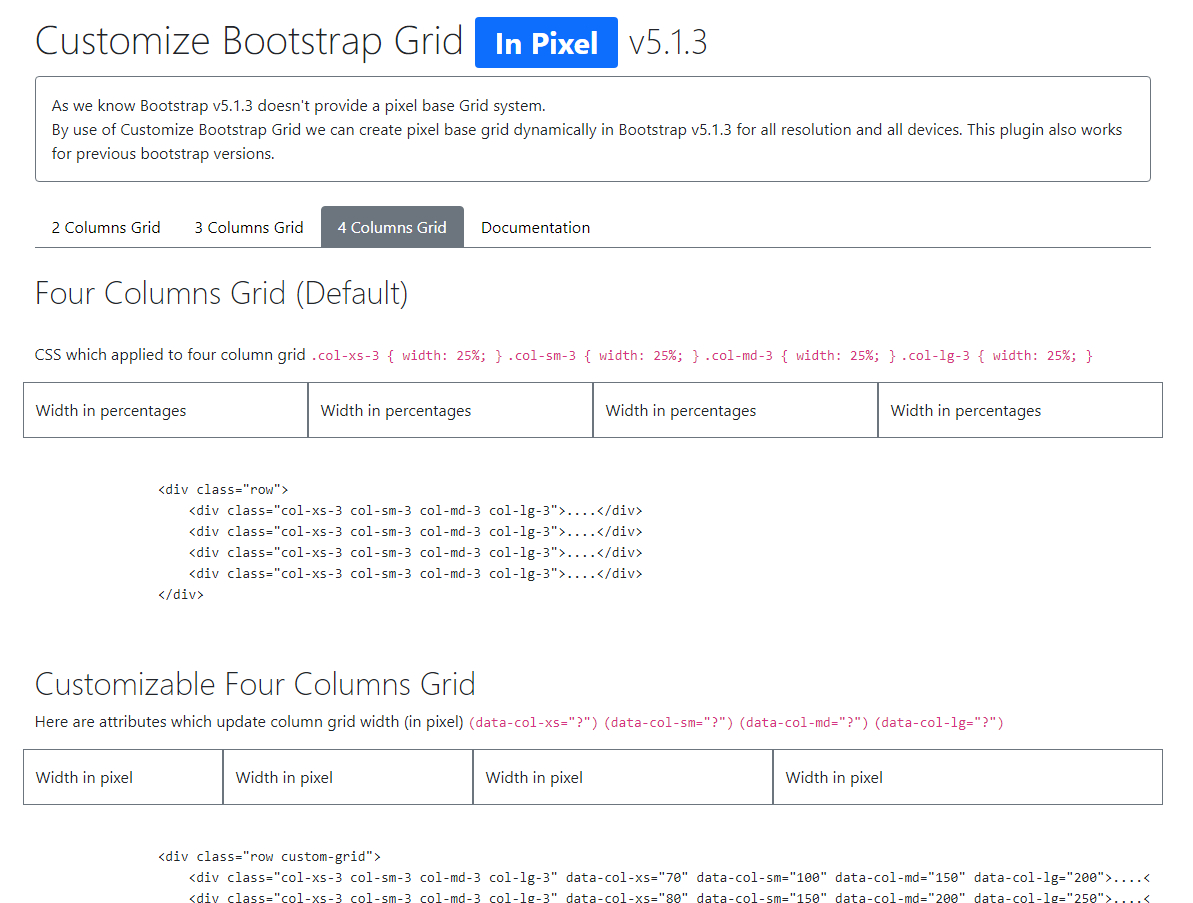Click the first Width in percentages cell
The image size is (1193, 903).
point(166,410)
